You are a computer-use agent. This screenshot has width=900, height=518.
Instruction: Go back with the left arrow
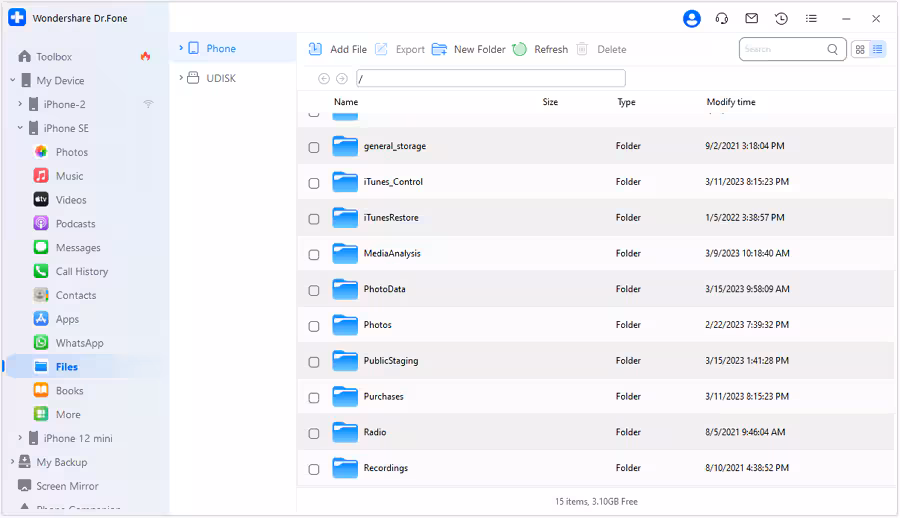324,79
